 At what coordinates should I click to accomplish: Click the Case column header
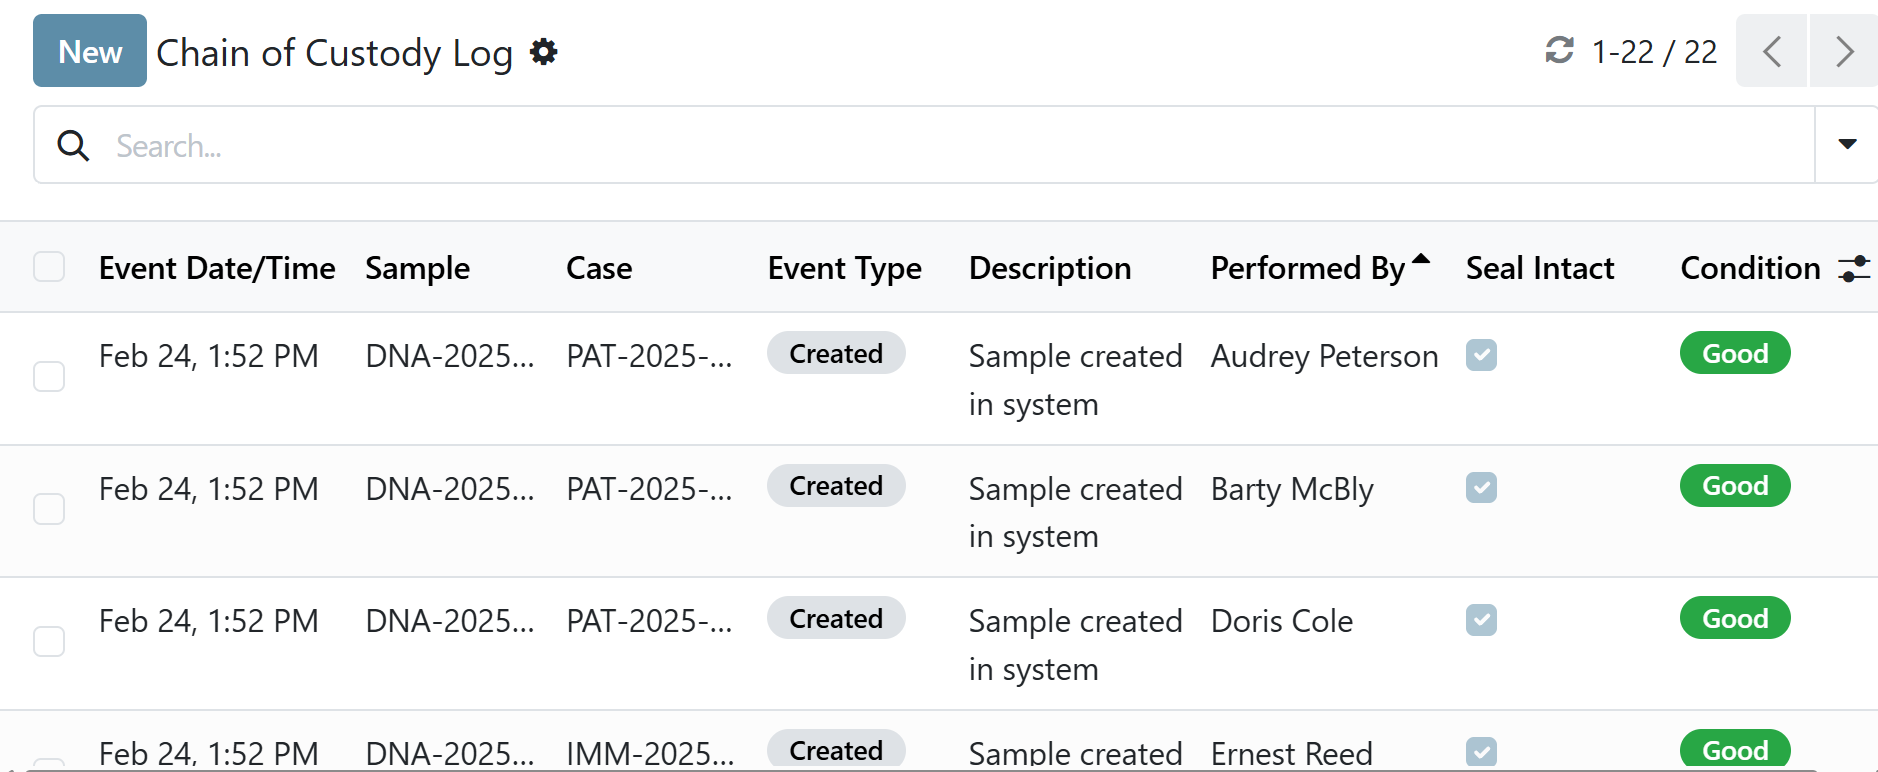click(x=599, y=268)
